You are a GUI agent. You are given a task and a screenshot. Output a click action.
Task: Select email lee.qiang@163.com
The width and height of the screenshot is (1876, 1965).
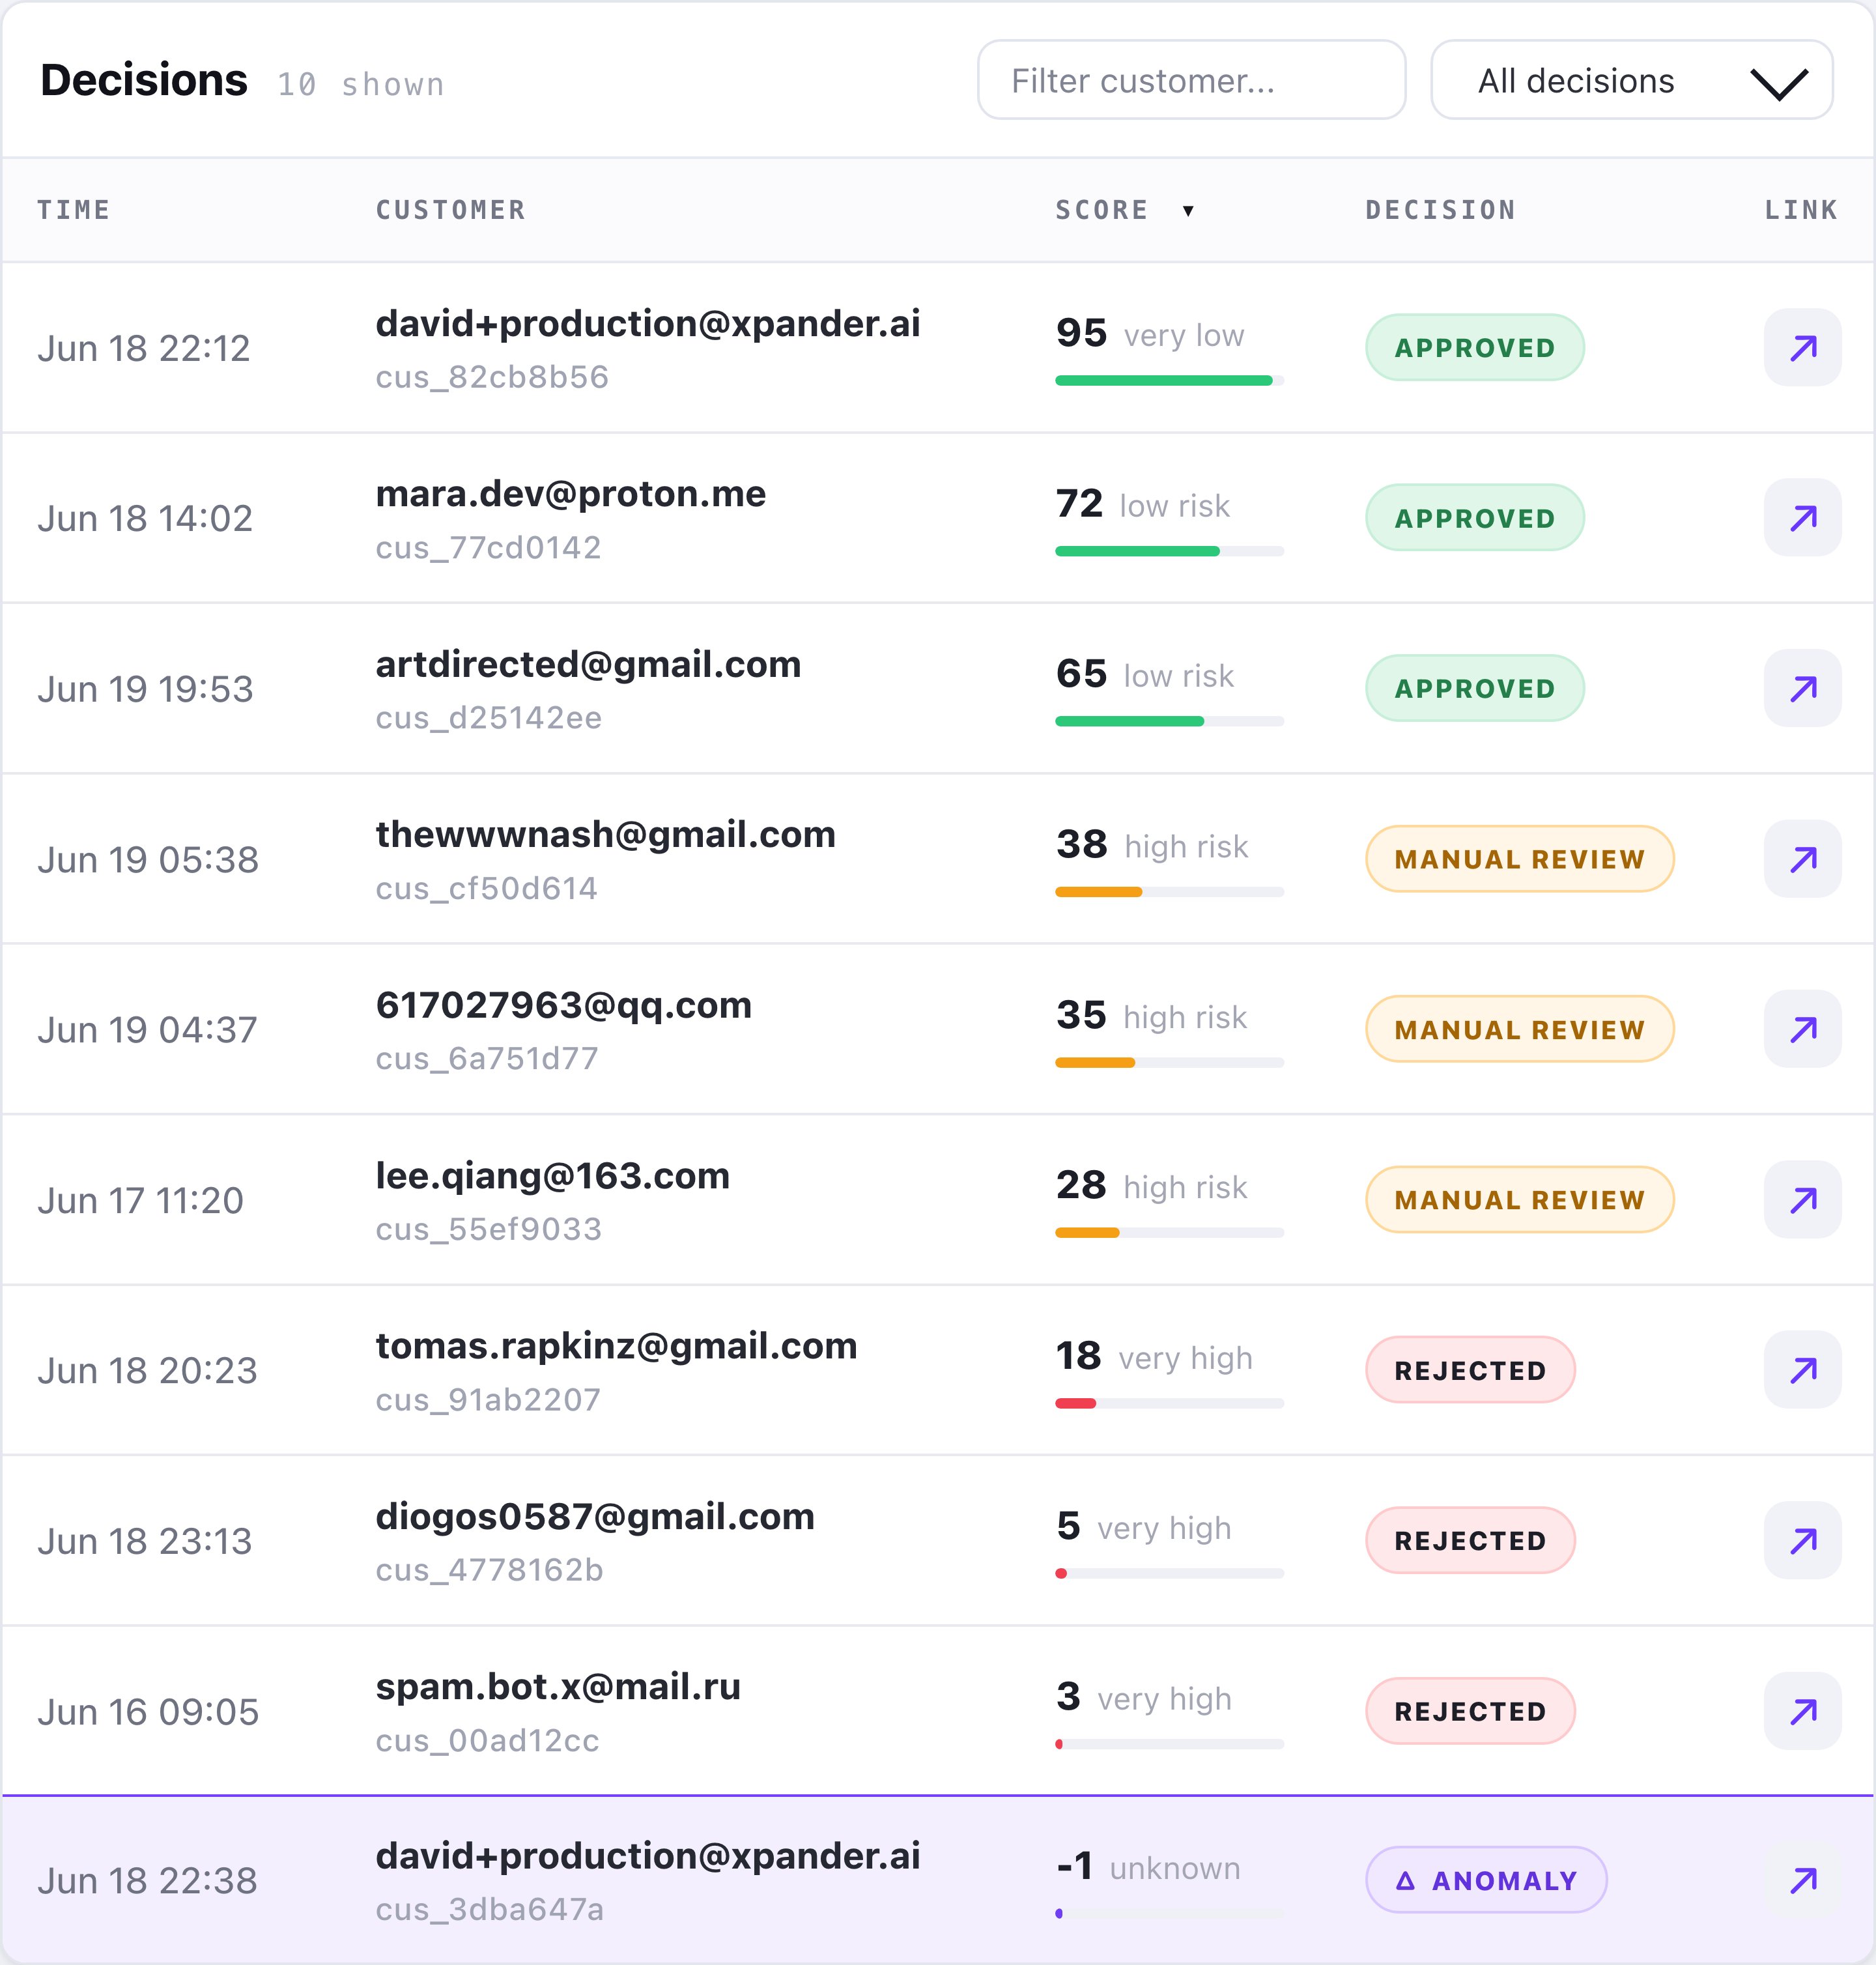tap(553, 1176)
